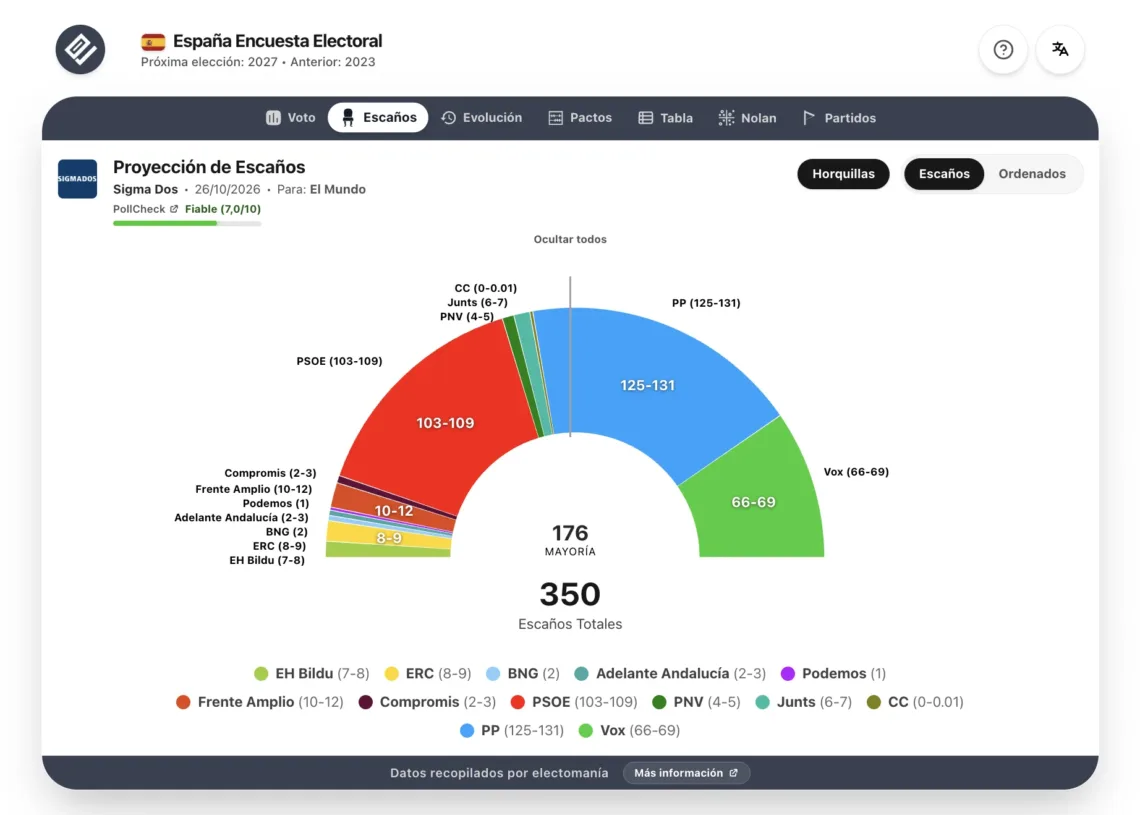Click the language translate icon
This screenshot has height=815, width=1140.
point(1059,49)
